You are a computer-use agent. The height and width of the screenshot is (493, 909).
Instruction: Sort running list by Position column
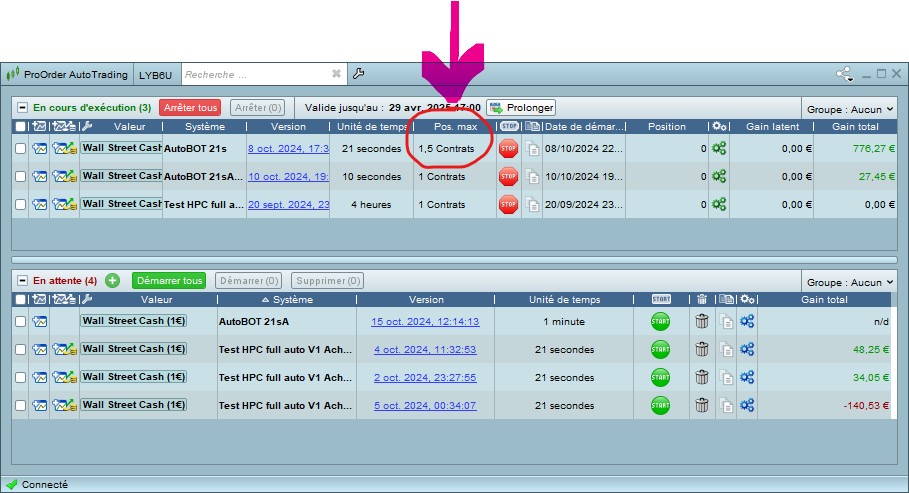pos(667,126)
